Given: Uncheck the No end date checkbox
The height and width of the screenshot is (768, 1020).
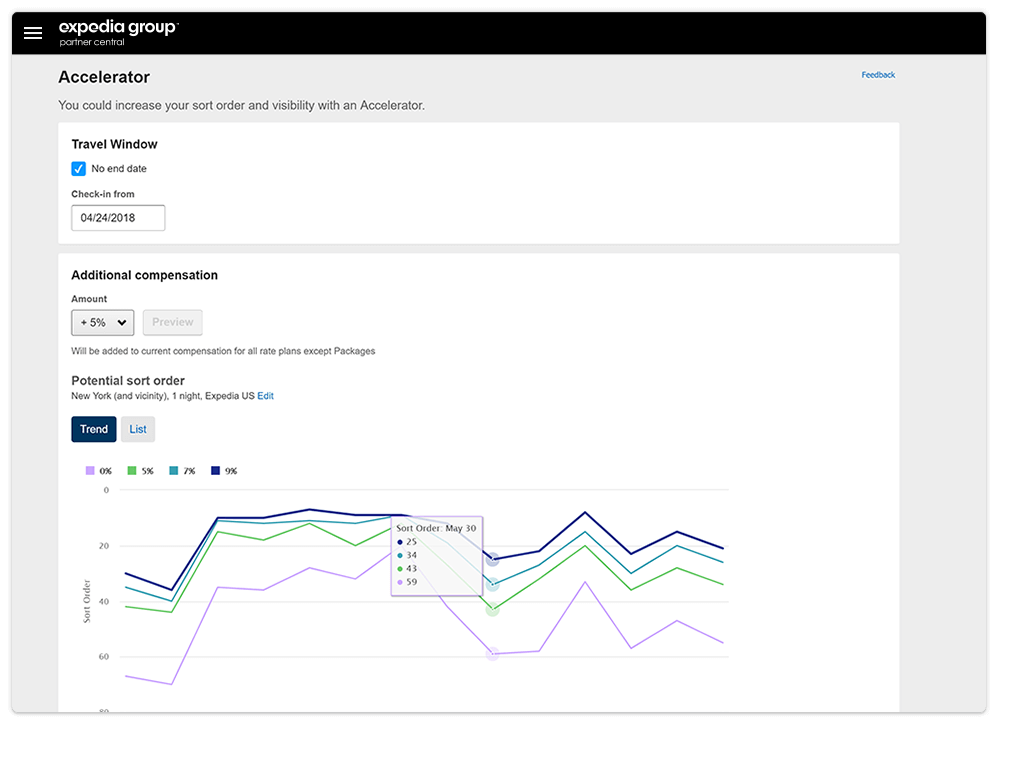Looking at the screenshot, I should pos(78,168).
